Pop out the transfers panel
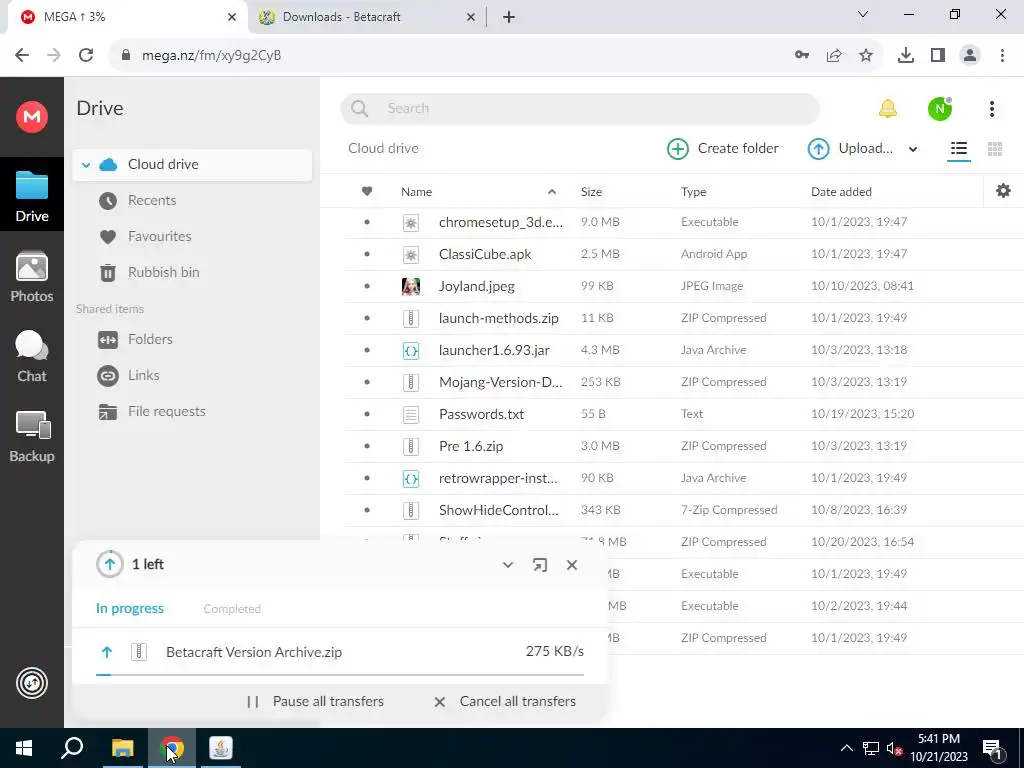 (x=539, y=565)
